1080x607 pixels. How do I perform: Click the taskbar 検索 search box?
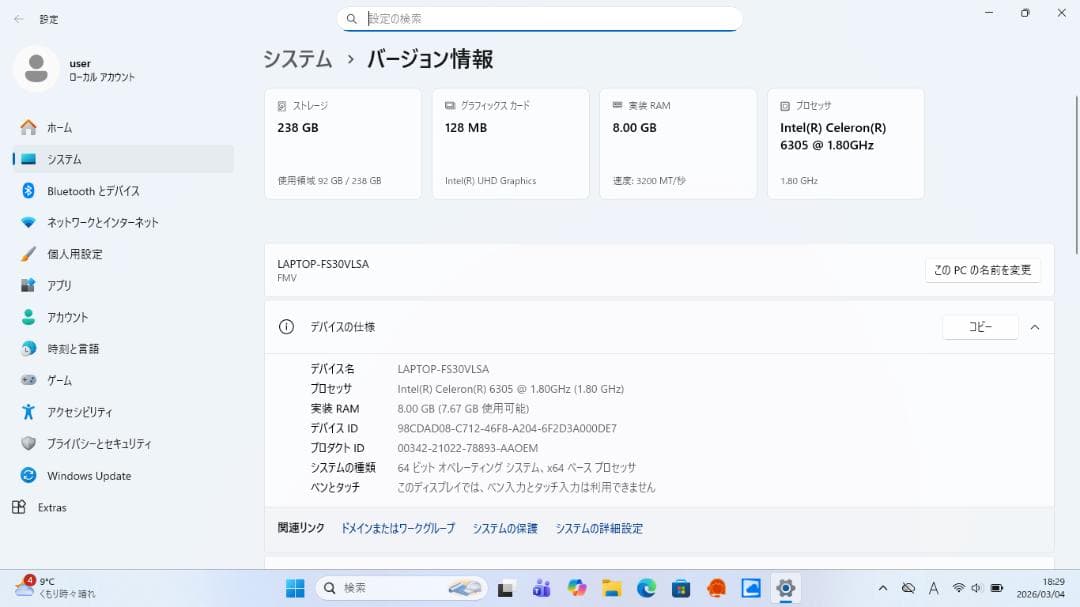coord(402,588)
